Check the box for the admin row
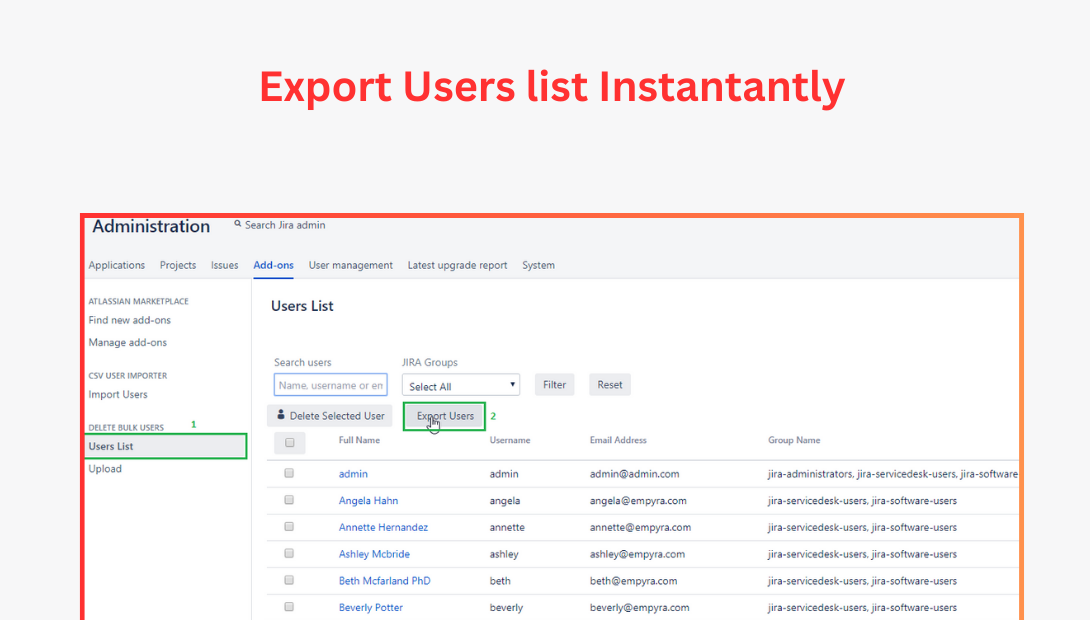 (289, 473)
